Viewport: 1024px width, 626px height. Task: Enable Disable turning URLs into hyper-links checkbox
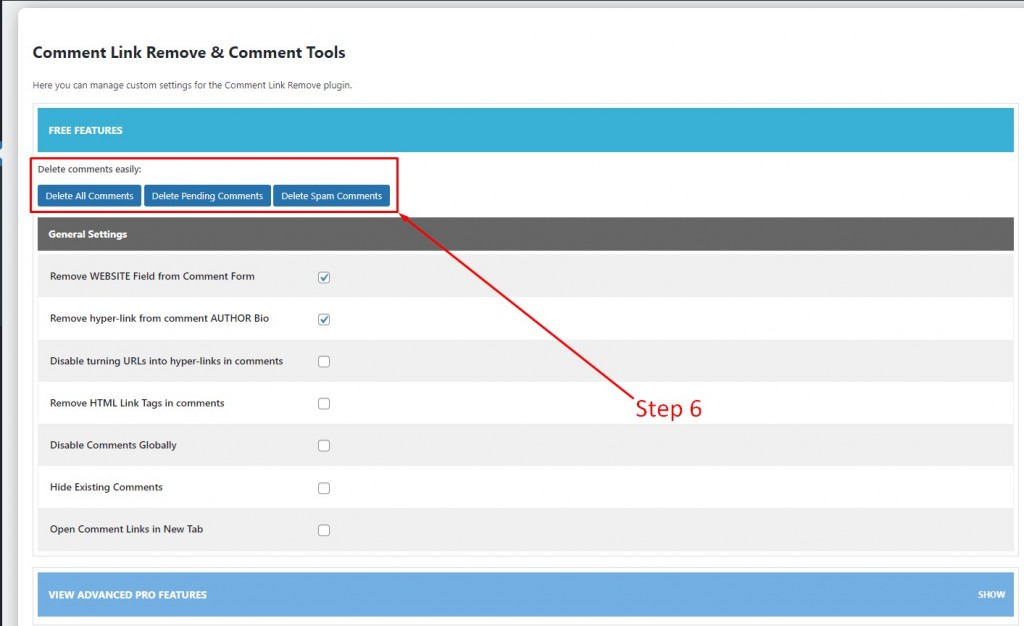(x=324, y=362)
